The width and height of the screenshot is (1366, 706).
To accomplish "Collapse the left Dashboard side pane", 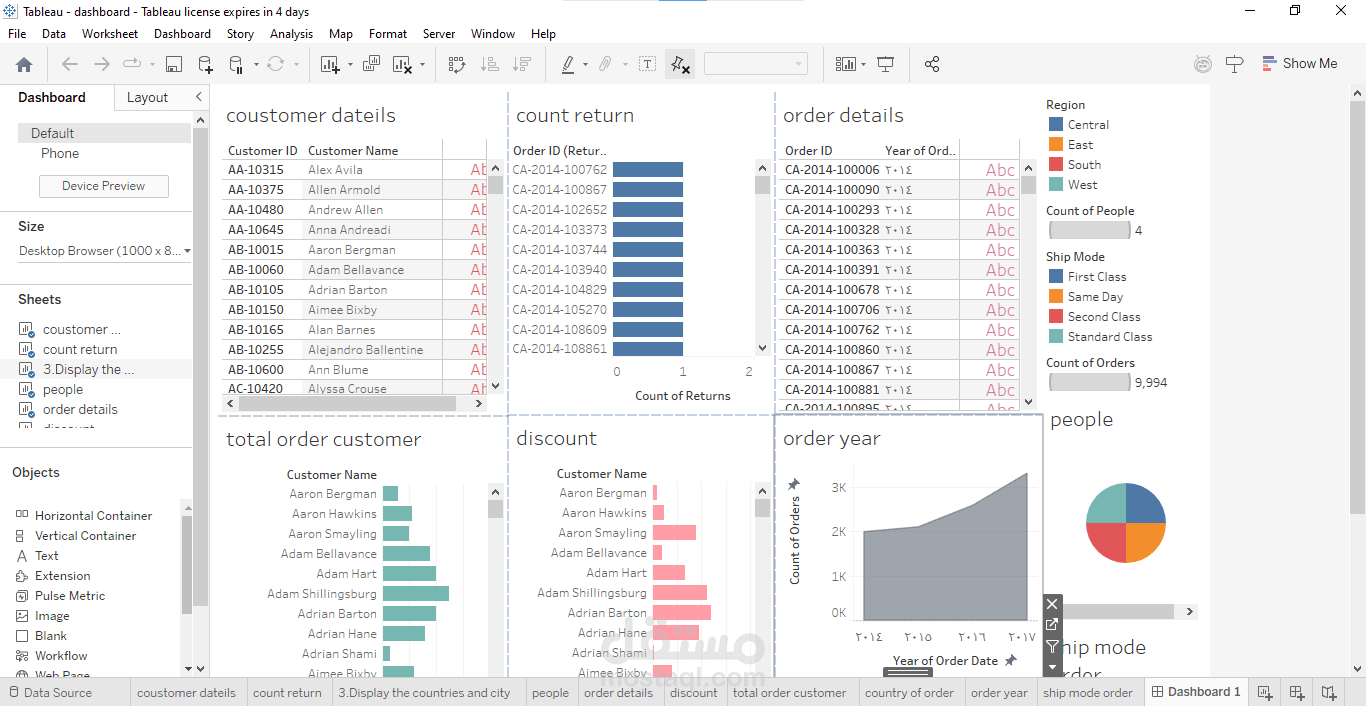I will coord(198,97).
